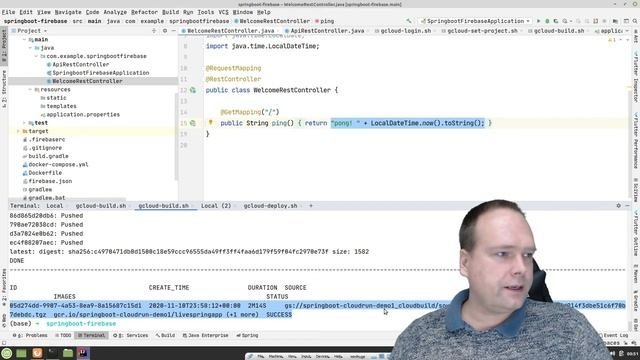Open the Problems tool window
The image size is (640, 360).
click(x=30, y=336)
